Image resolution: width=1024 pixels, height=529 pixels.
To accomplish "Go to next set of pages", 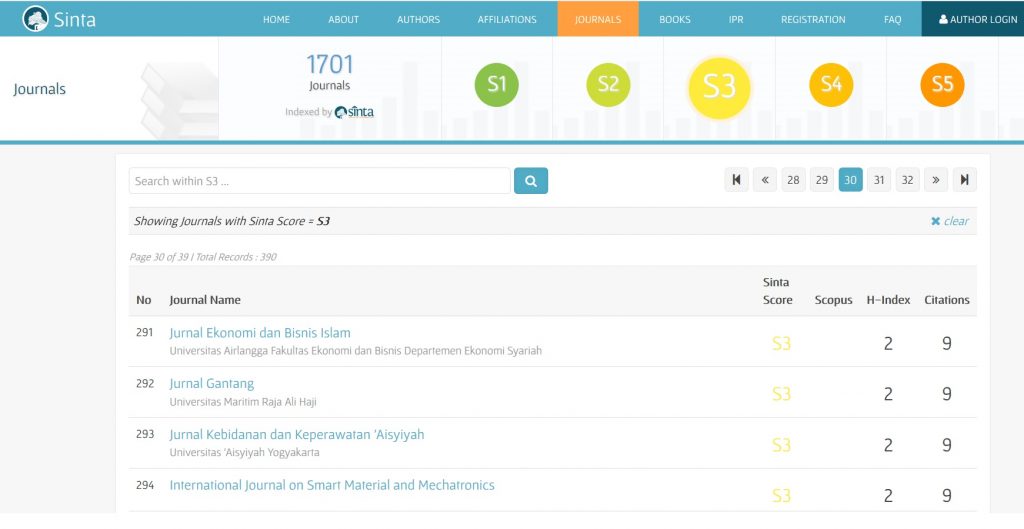I will [x=936, y=180].
